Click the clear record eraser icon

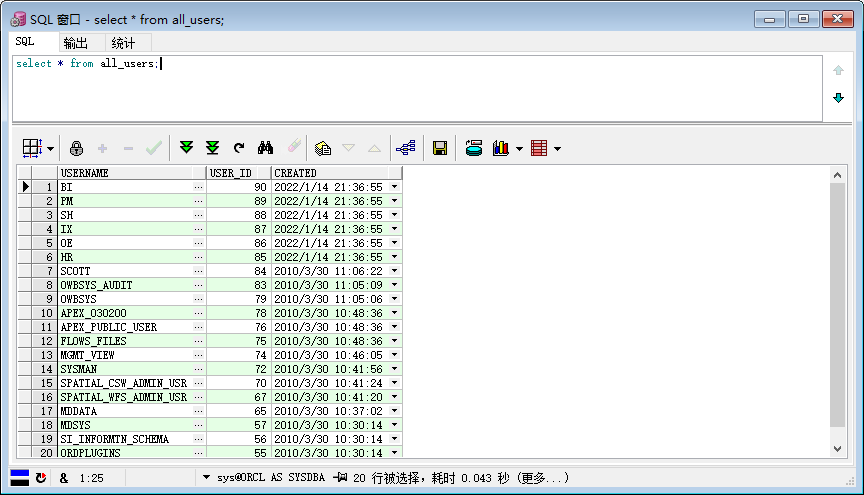tap(294, 146)
